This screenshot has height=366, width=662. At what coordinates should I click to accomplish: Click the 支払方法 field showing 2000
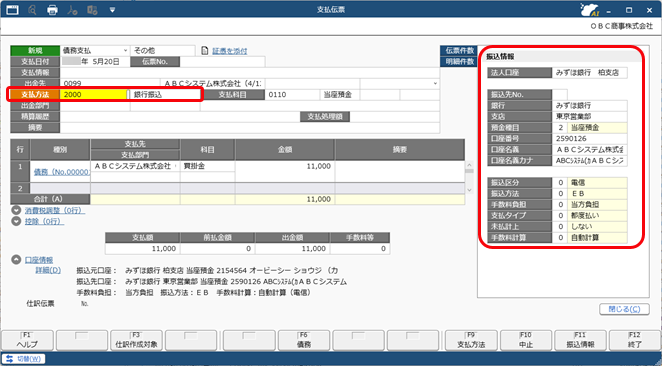point(94,95)
